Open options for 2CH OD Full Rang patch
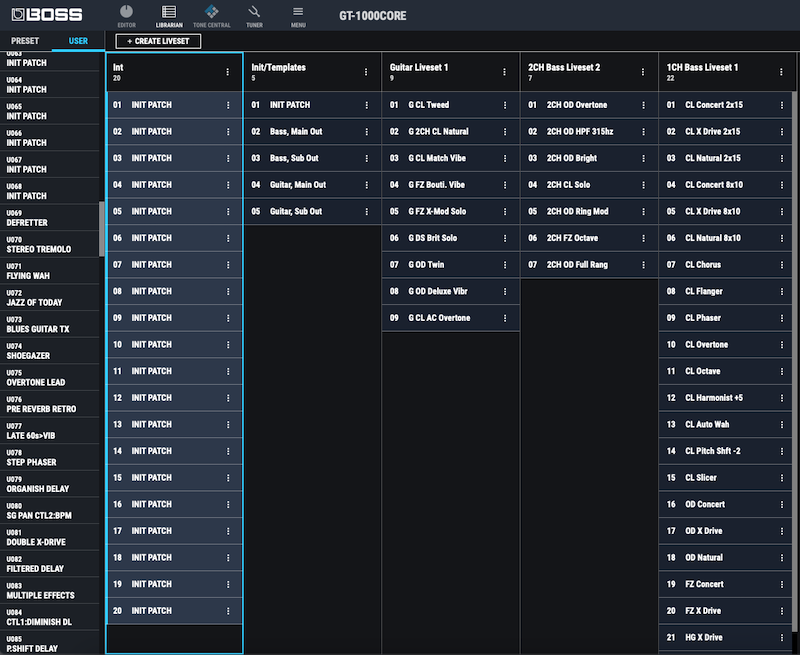This screenshot has width=800, height=655. (643, 265)
